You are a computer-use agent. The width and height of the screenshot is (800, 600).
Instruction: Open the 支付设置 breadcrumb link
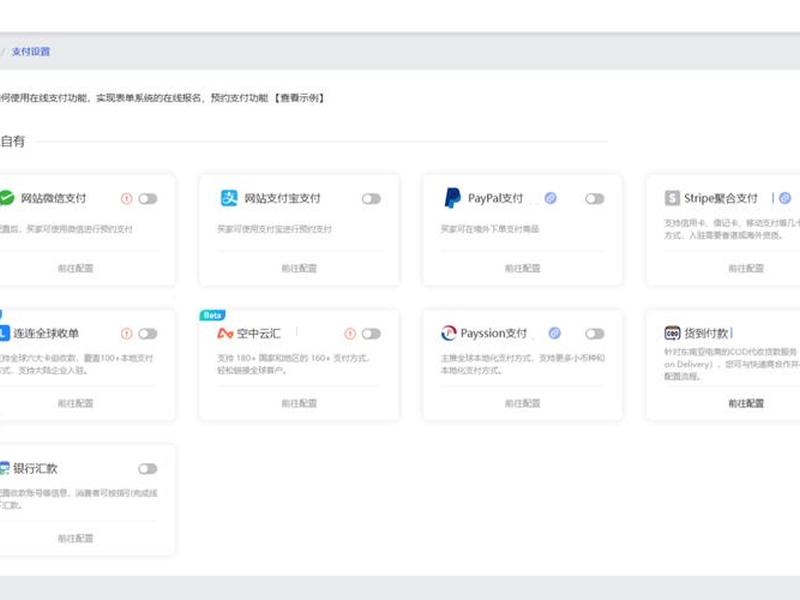(31, 52)
